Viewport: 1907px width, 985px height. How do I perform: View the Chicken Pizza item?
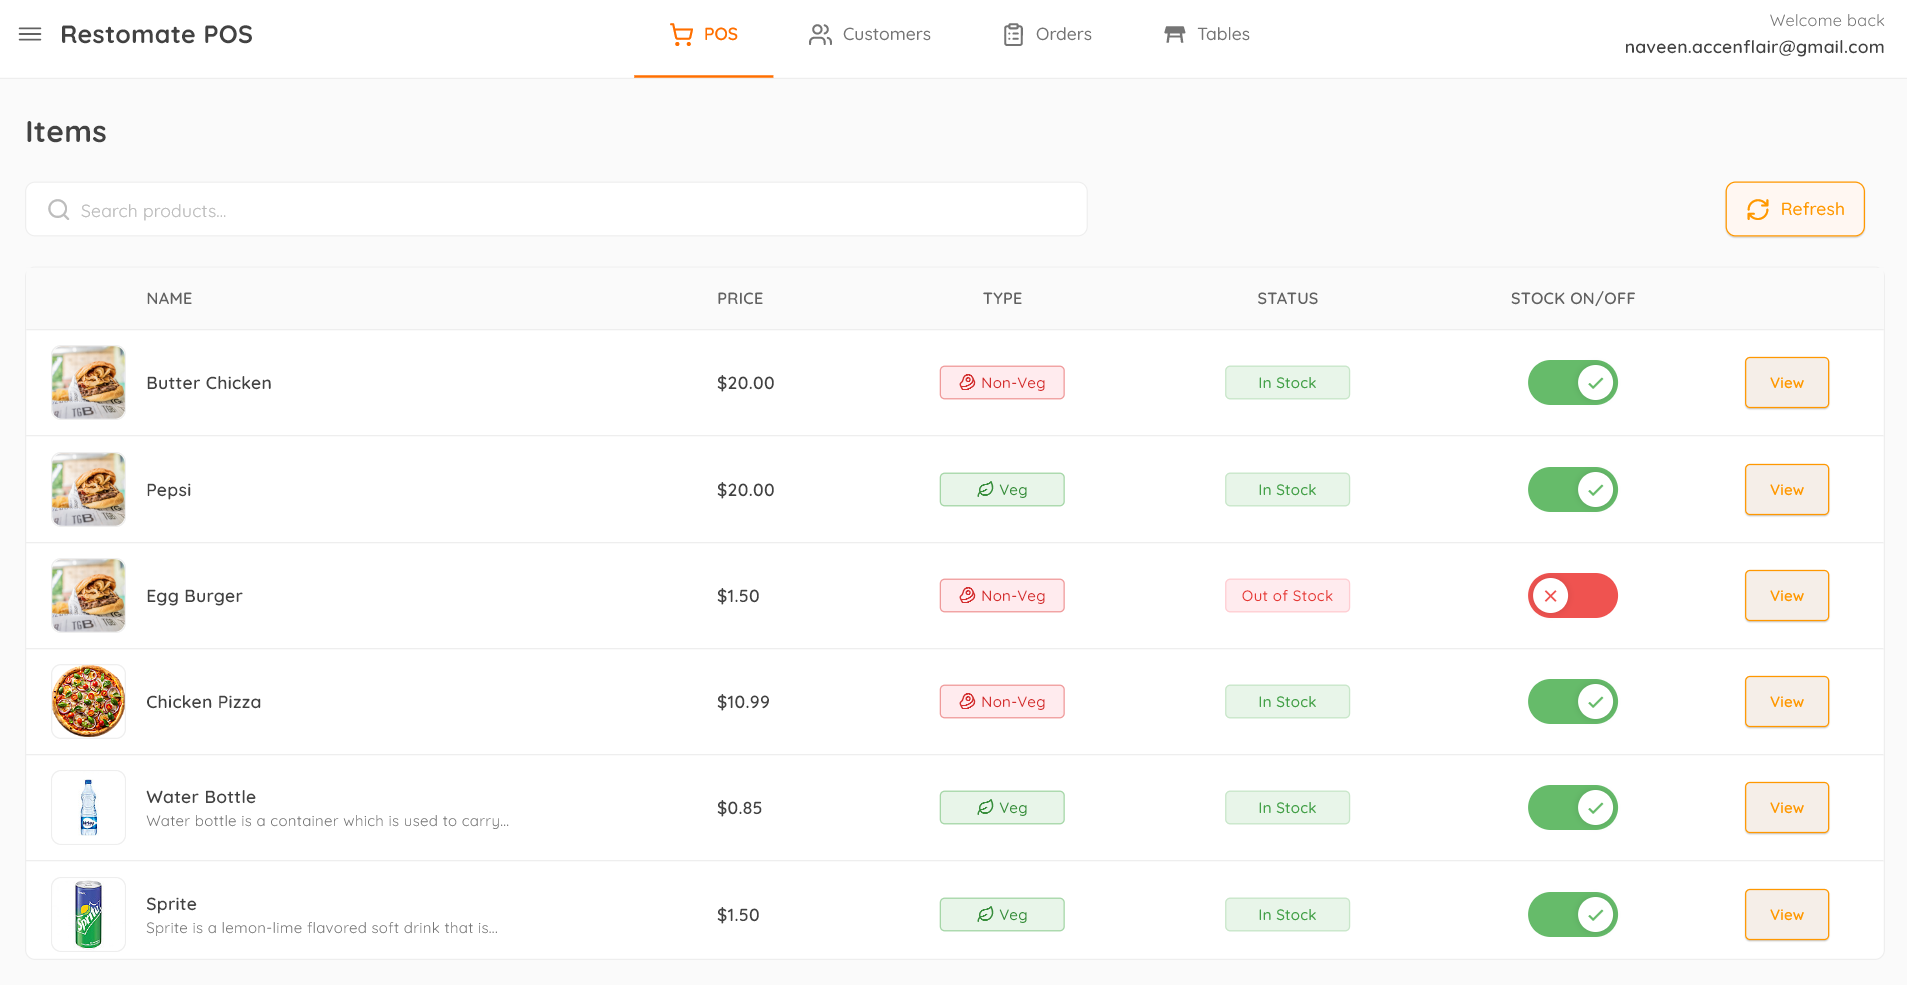coord(1786,701)
